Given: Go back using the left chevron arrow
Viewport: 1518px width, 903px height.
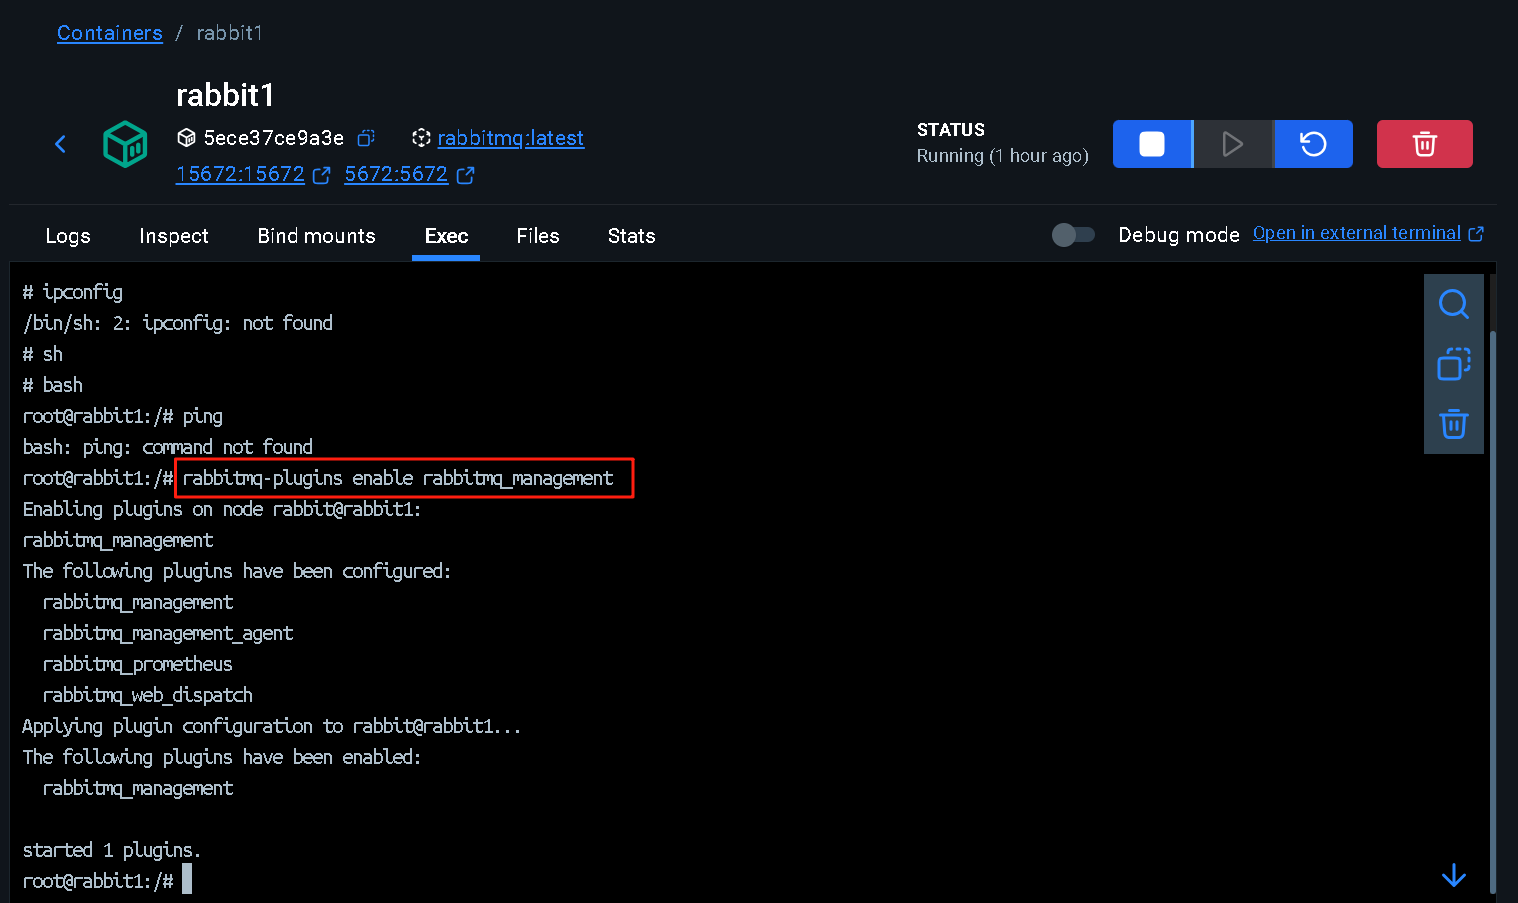Looking at the screenshot, I should coord(60,144).
